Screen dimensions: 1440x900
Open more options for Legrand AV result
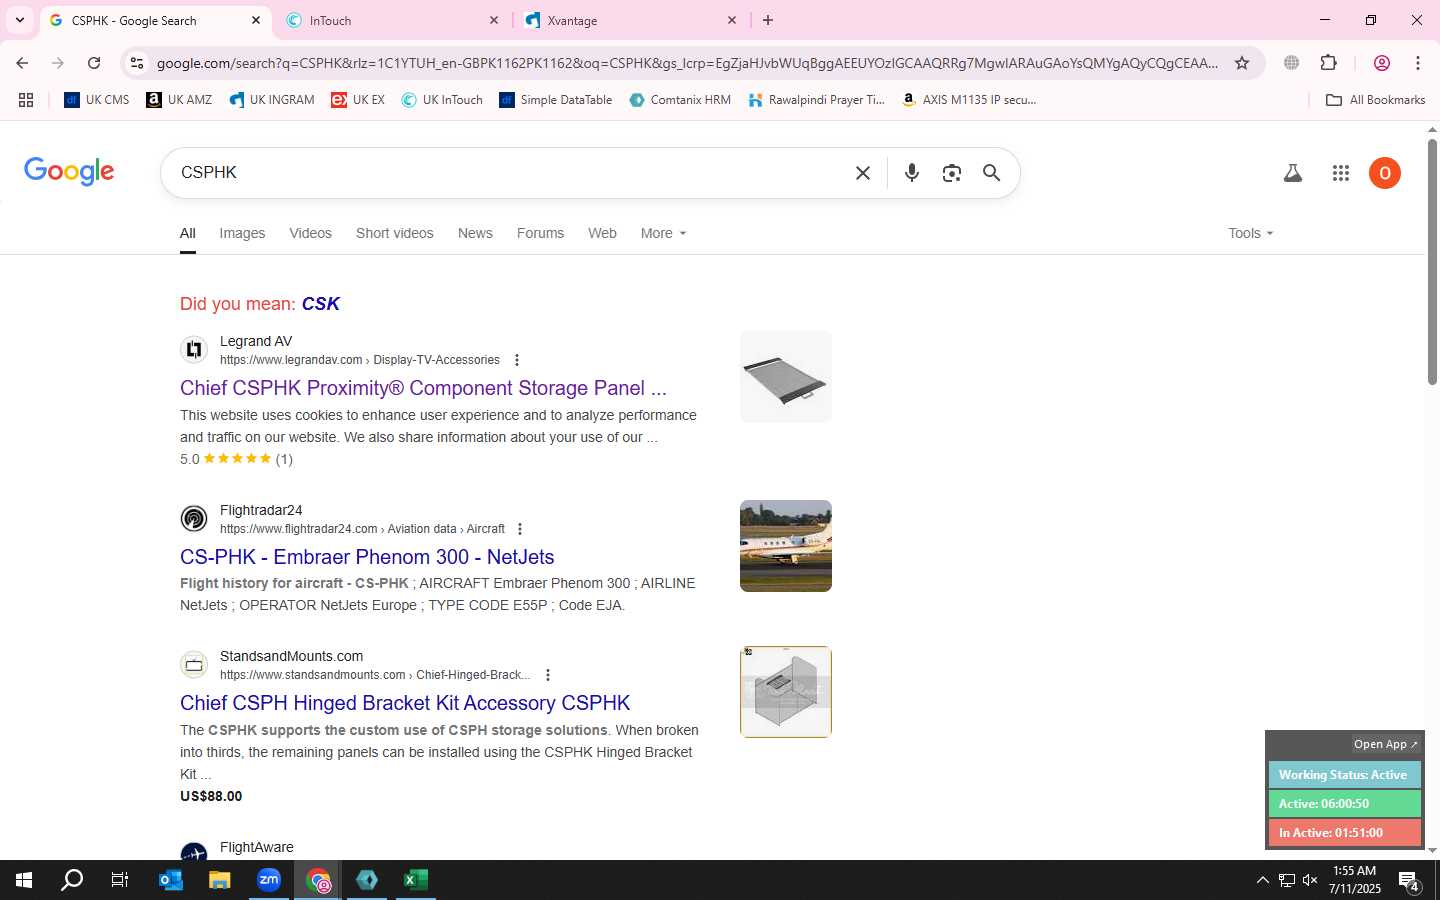pos(517,360)
